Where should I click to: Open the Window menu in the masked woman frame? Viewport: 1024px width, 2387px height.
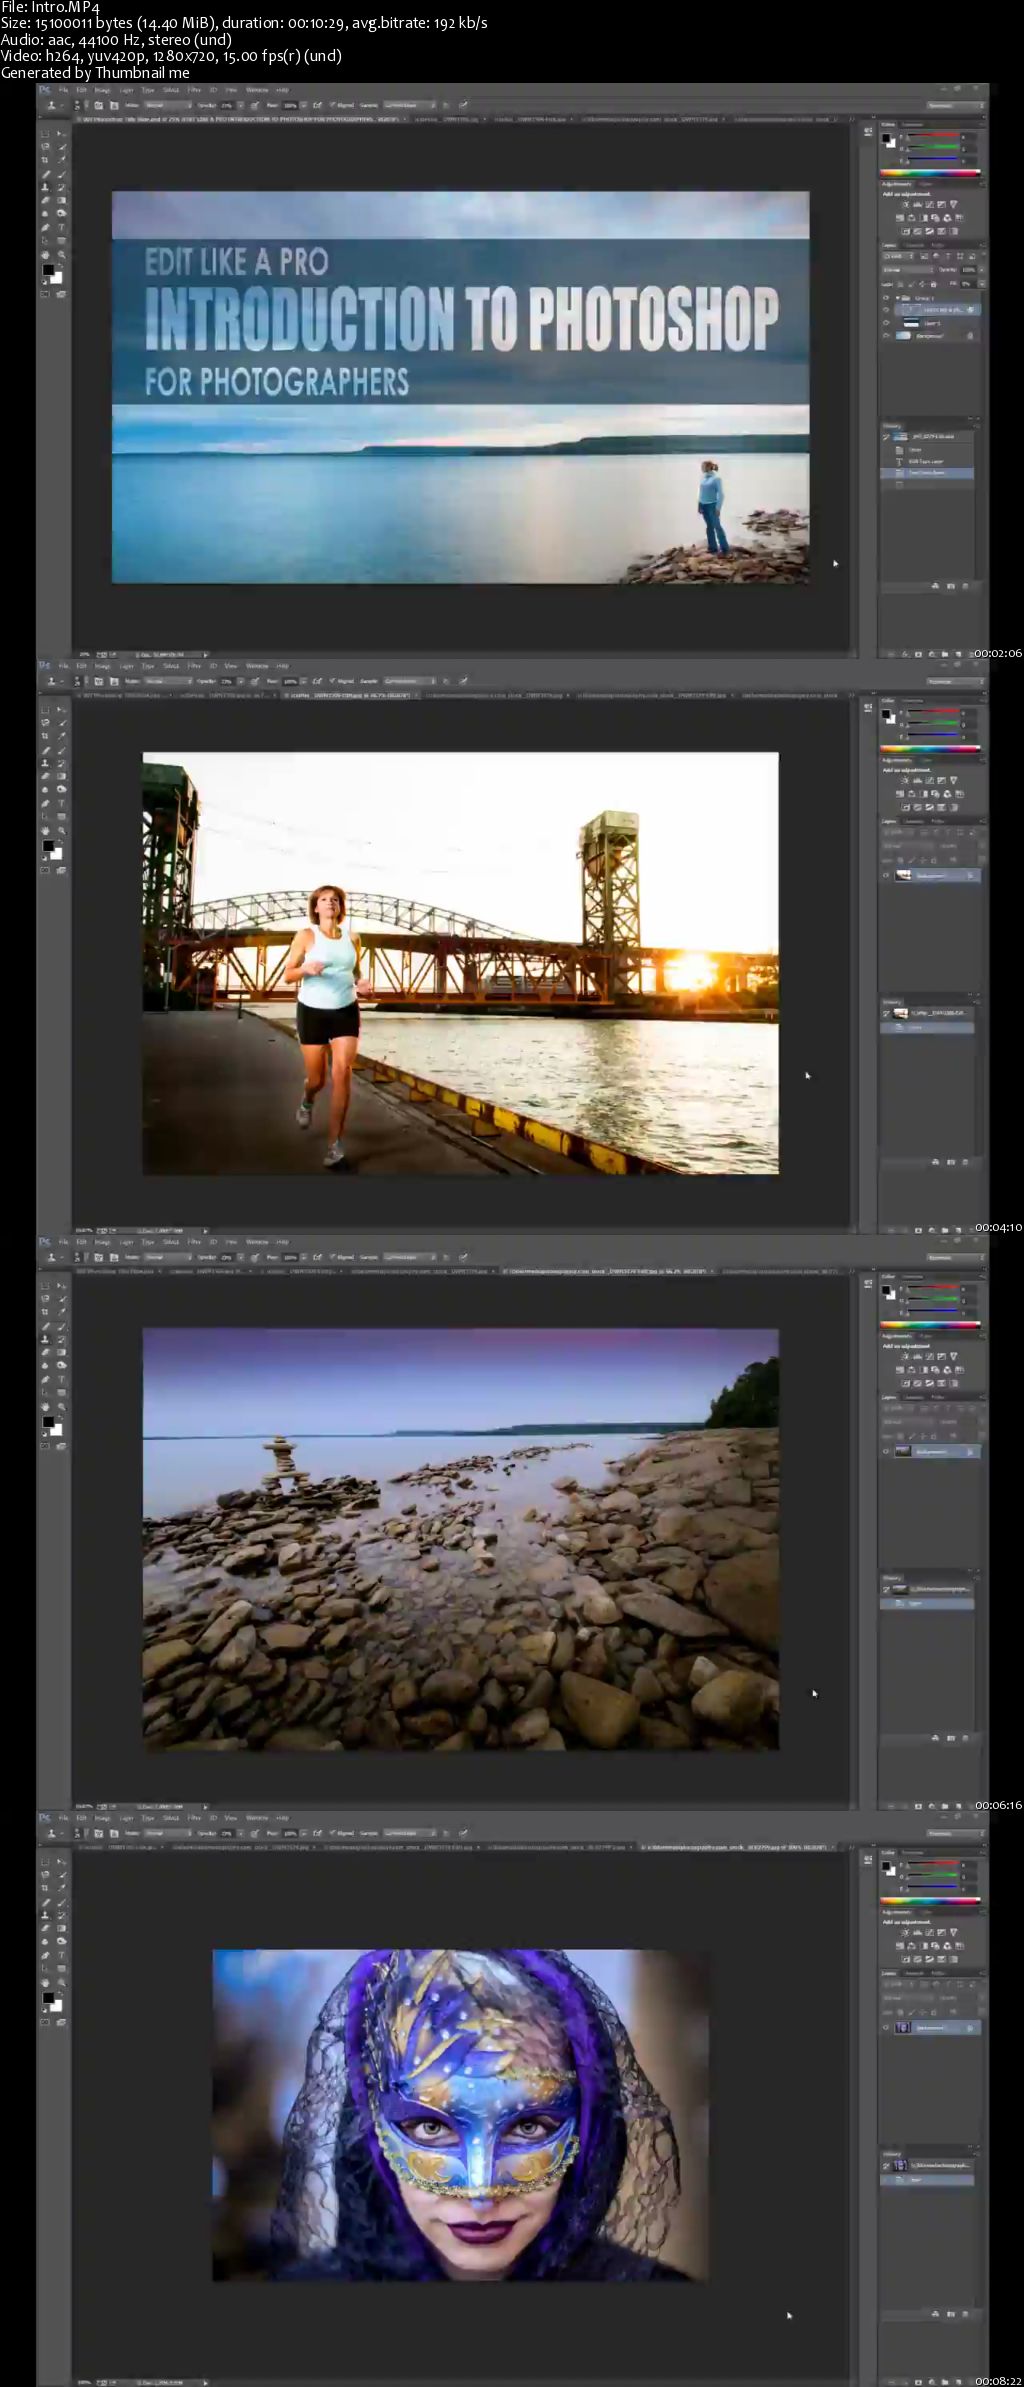tap(257, 1818)
